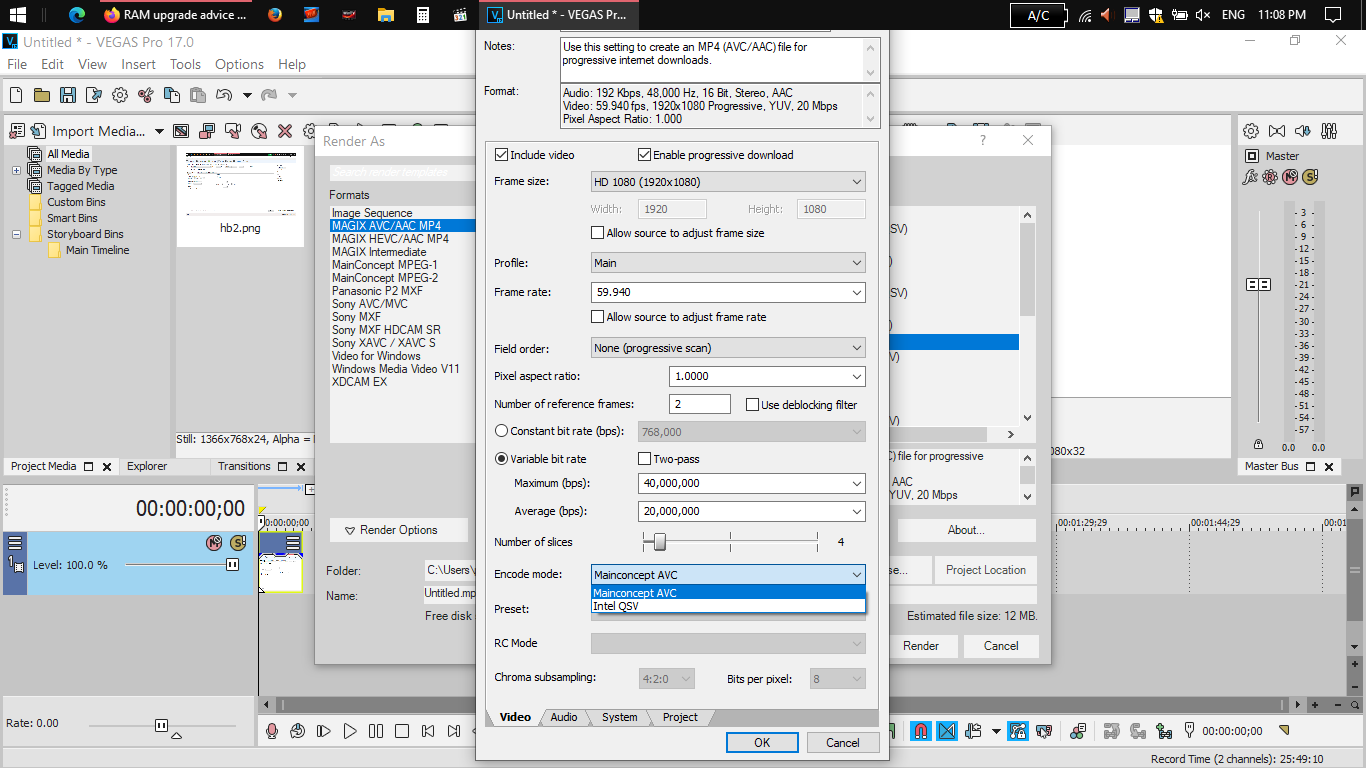Open the Frame size dropdown
Image resolution: width=1366 pixels, height=768 pixels.
pyautogui.click(x=728, y=182)
